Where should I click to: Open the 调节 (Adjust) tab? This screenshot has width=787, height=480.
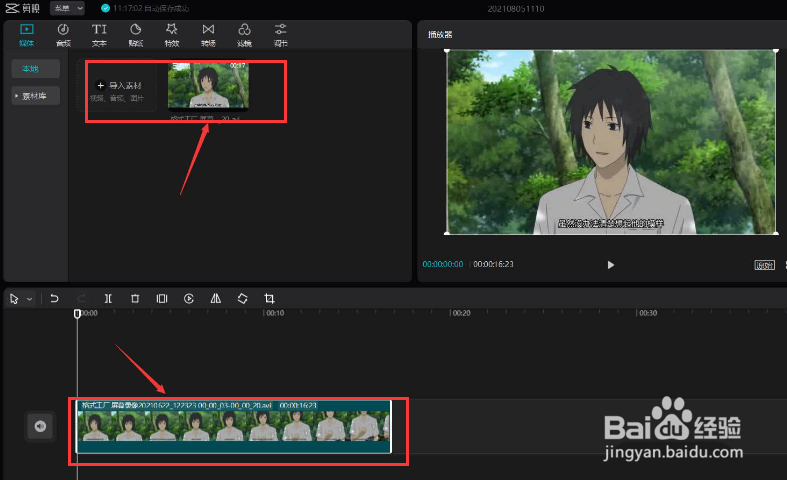tap(281, 35)
